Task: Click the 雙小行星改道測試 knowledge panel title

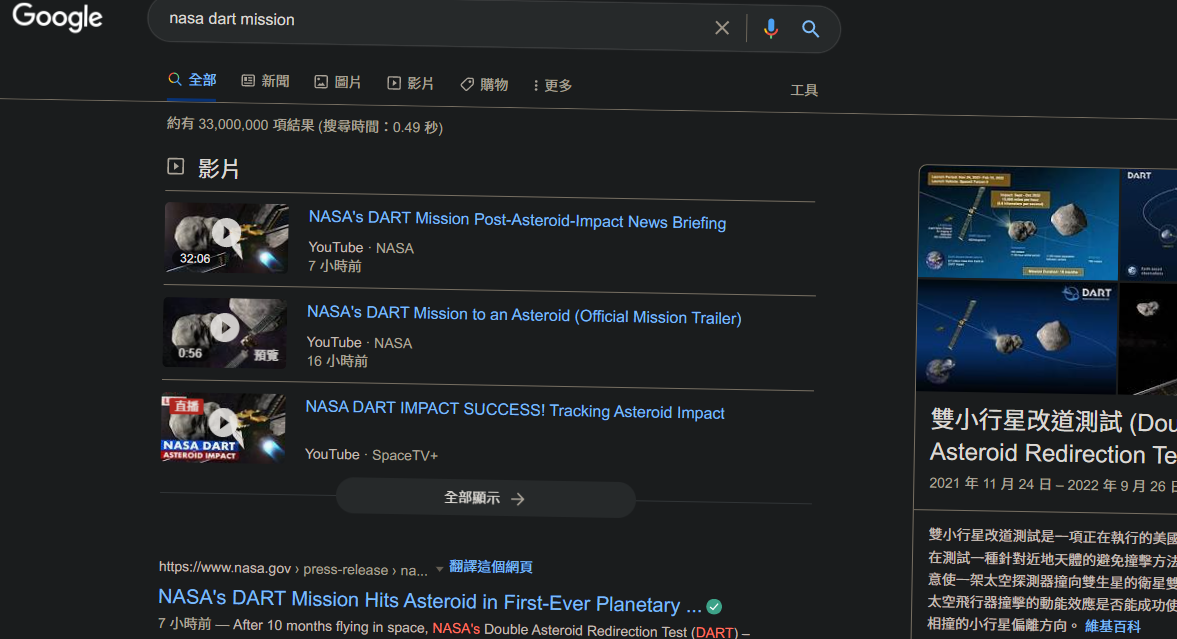Action: (x=1053, y=437)
